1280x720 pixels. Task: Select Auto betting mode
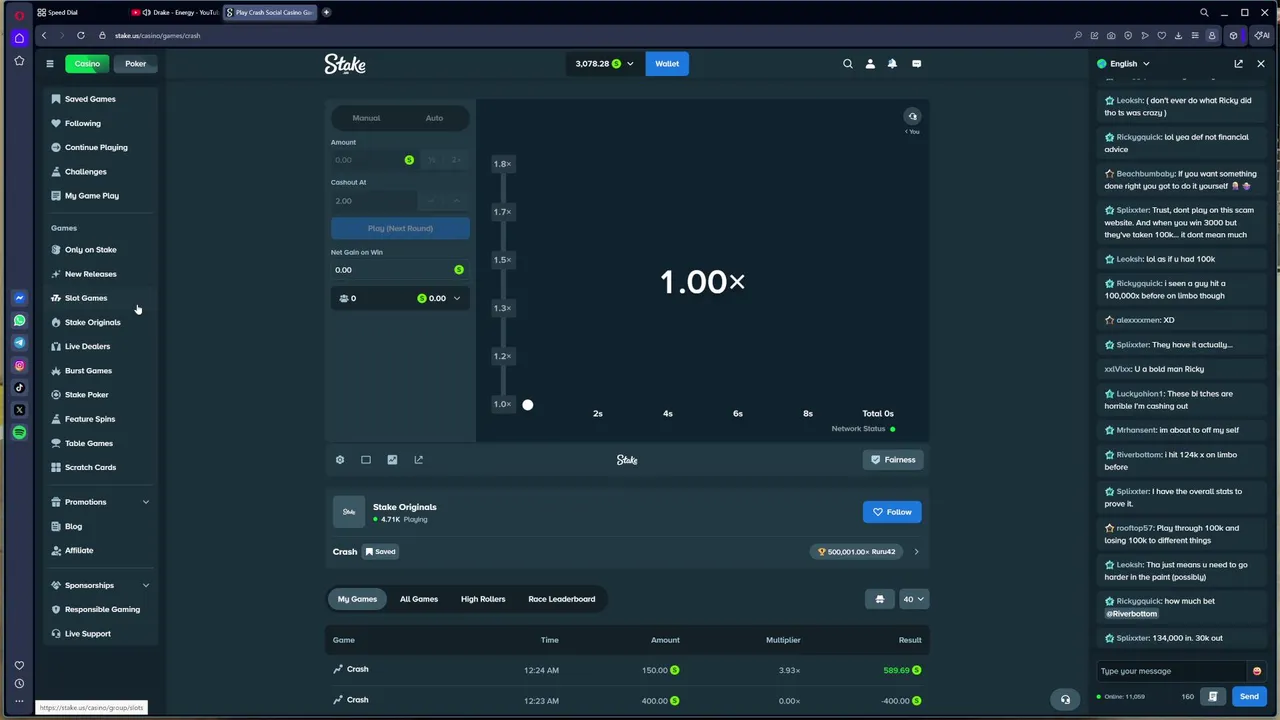point(434,118)
